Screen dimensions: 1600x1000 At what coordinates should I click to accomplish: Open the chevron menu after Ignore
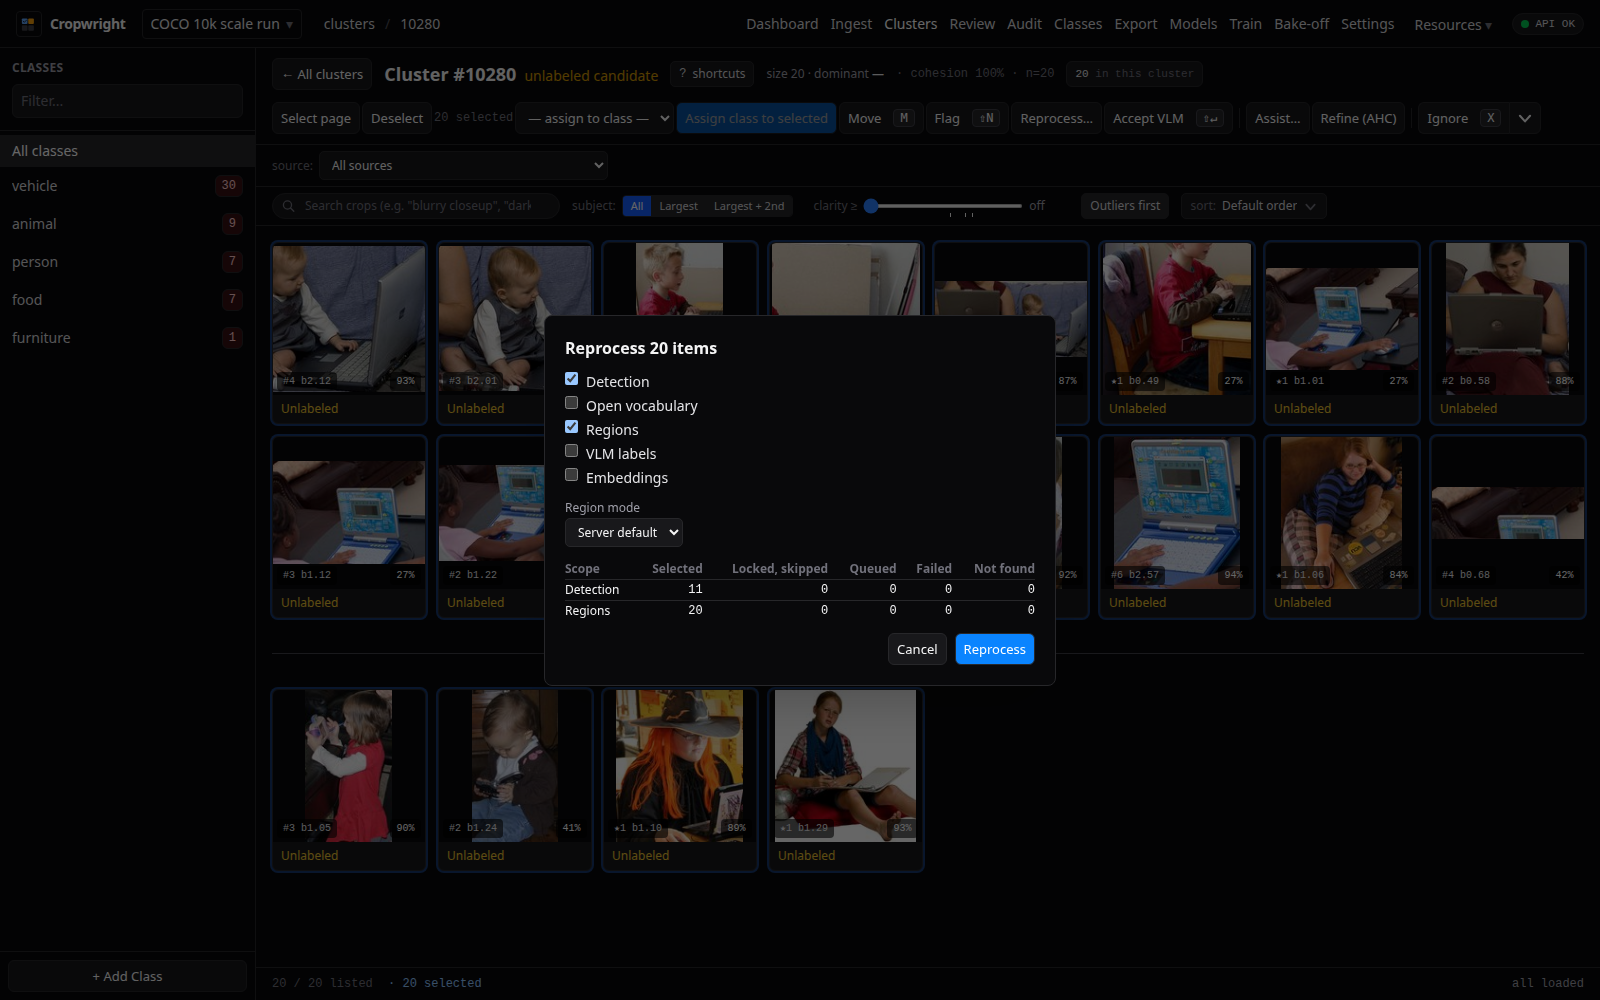point(1525,118)
